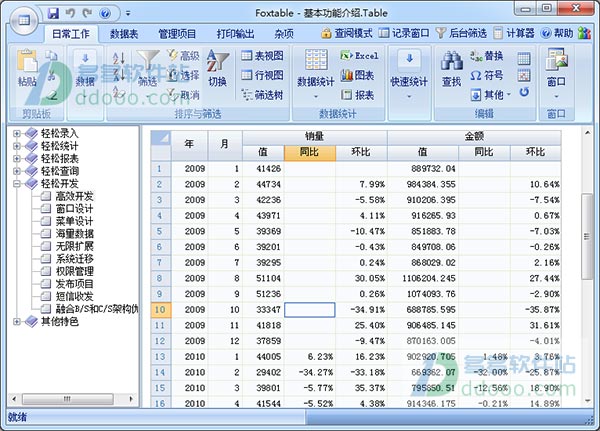The width and height of the screenshot is (600, 431).
Task: Expand the 其他特色 tree node
Action: click(x=16, y=322)
